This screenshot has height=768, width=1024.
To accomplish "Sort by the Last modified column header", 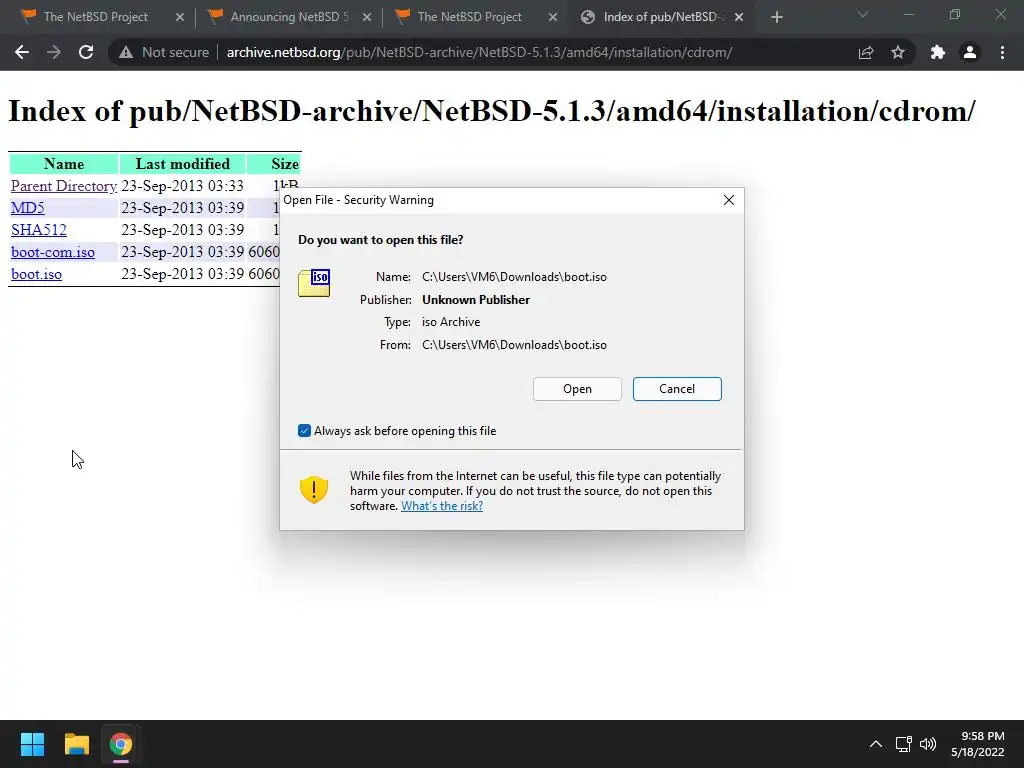I will point(182,164).
